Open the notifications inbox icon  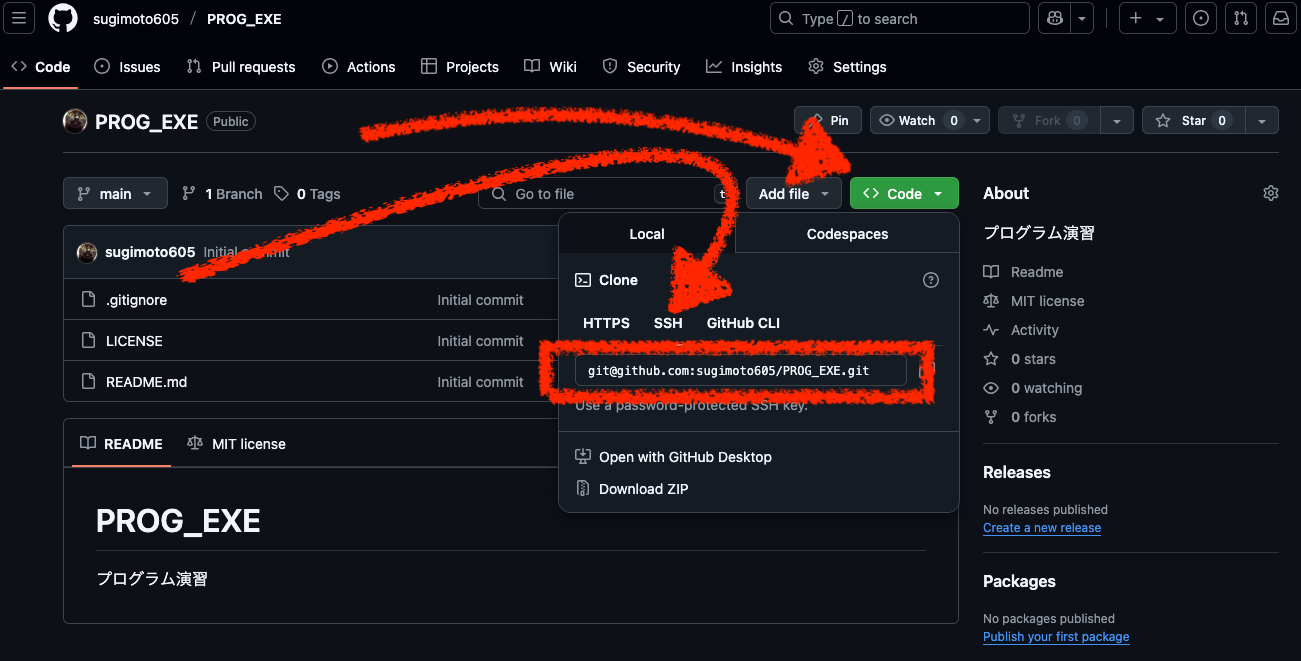[1281, 18]
